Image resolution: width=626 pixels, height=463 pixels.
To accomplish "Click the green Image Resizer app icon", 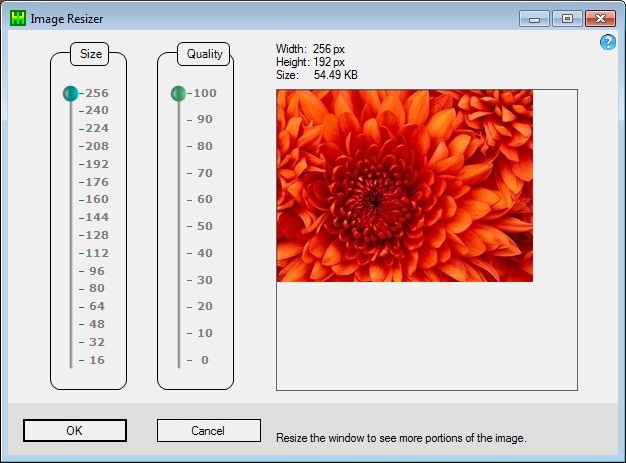I will pos(18,18).
